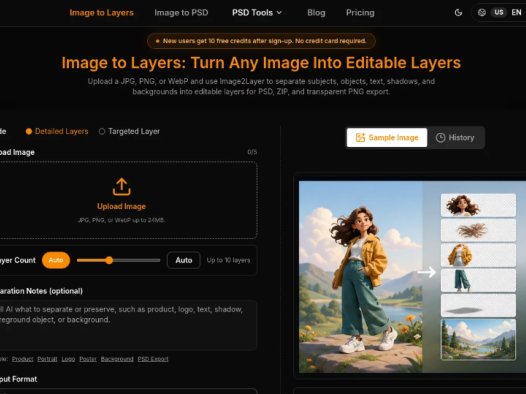Click the Auto layer count value box
The image size is (526, 394).
(x=184, y=260)
